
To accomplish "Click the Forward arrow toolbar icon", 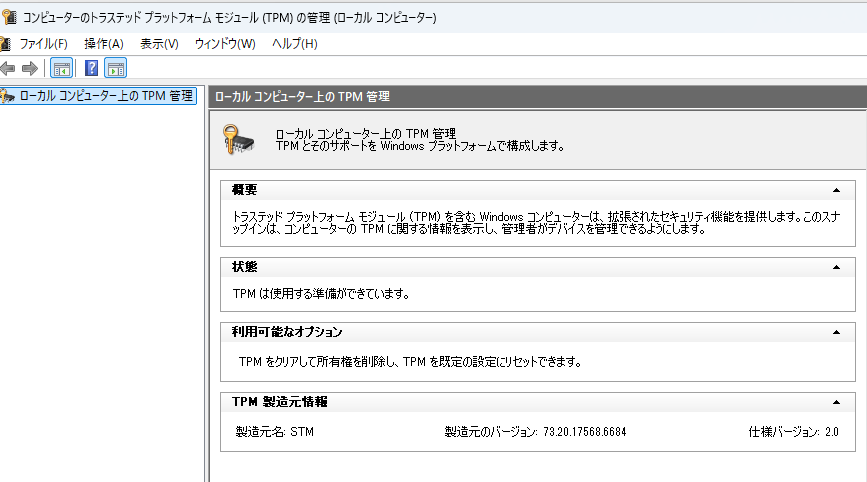I will pos(29,69).
